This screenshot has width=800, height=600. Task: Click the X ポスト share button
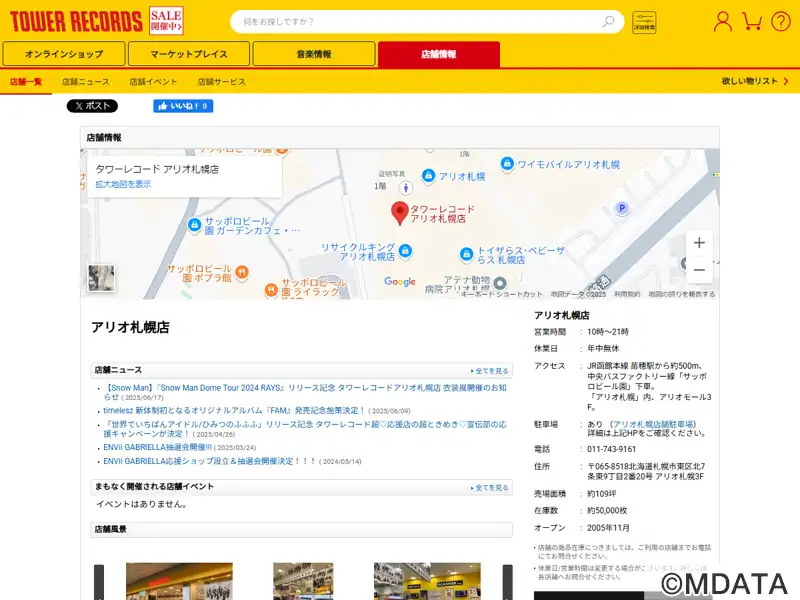[x=92, y=106]
